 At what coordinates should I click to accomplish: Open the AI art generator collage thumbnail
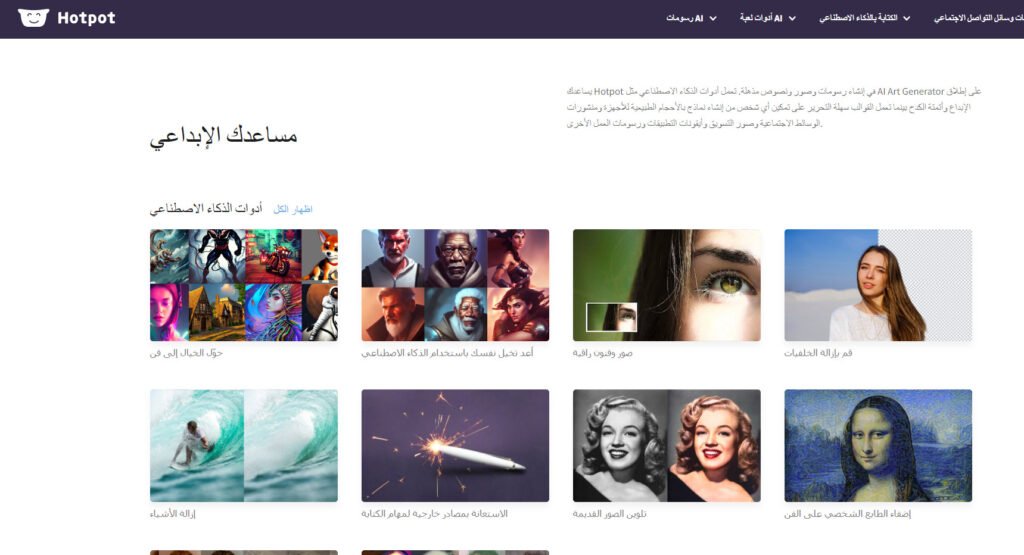244,285
